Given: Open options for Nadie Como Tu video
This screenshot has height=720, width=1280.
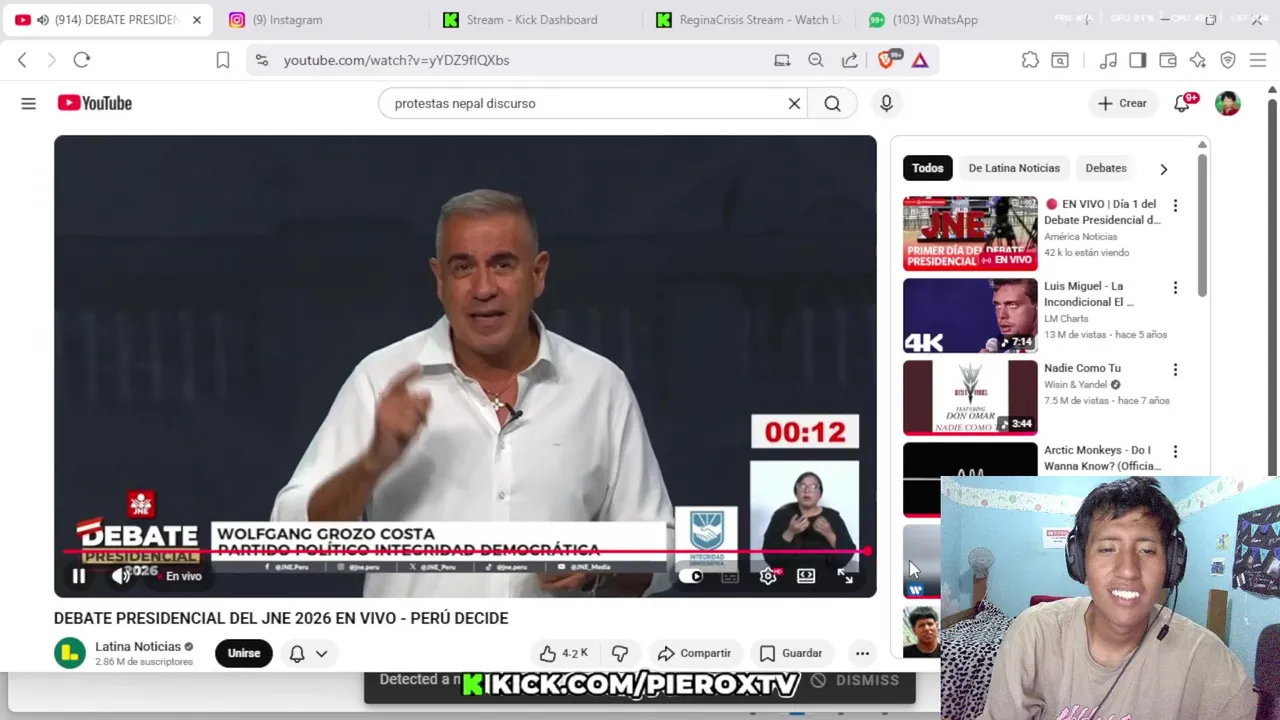Looking at the screenshot, I should [1175, 369].
